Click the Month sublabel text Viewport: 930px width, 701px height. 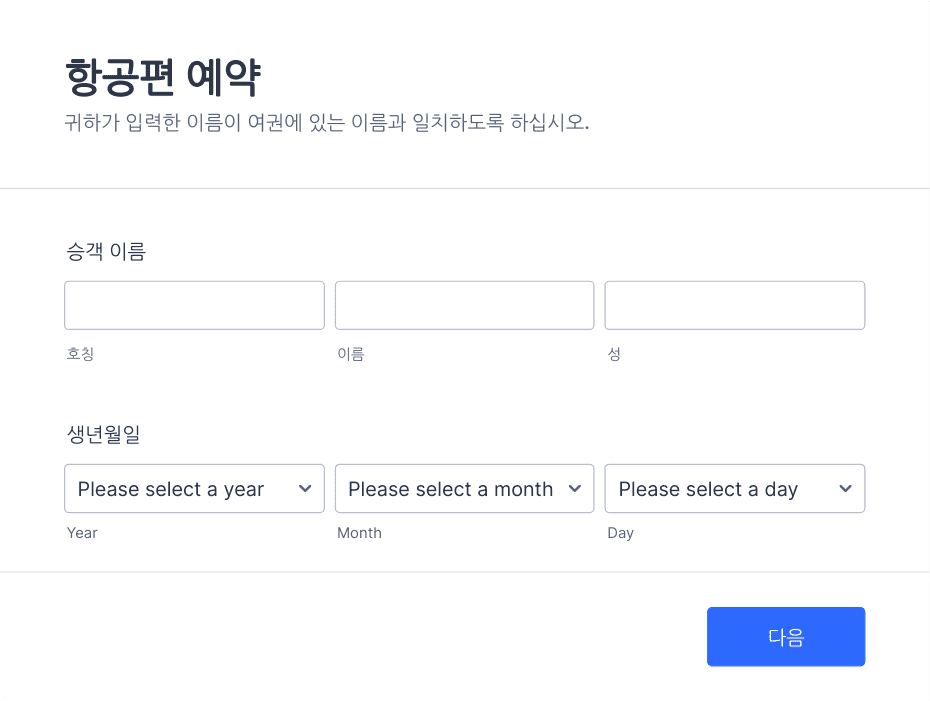click(x=359, y=533)
